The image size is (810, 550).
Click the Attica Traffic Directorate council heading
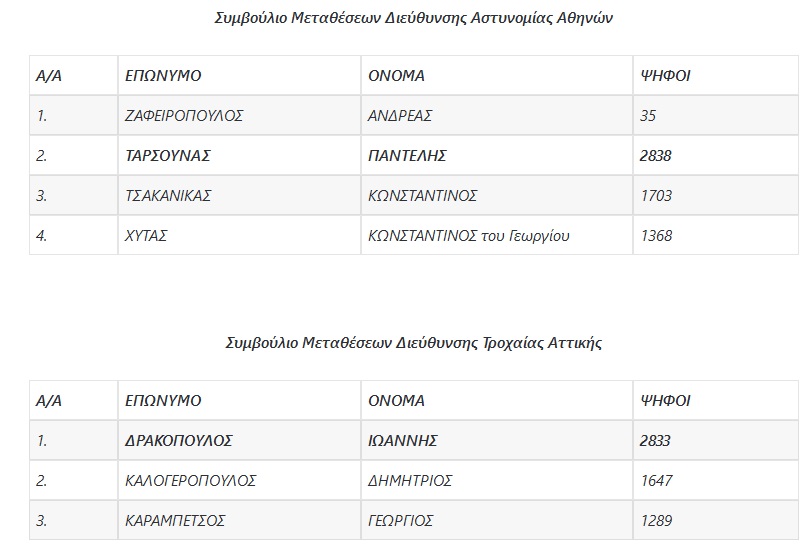[x=413, y=343]
